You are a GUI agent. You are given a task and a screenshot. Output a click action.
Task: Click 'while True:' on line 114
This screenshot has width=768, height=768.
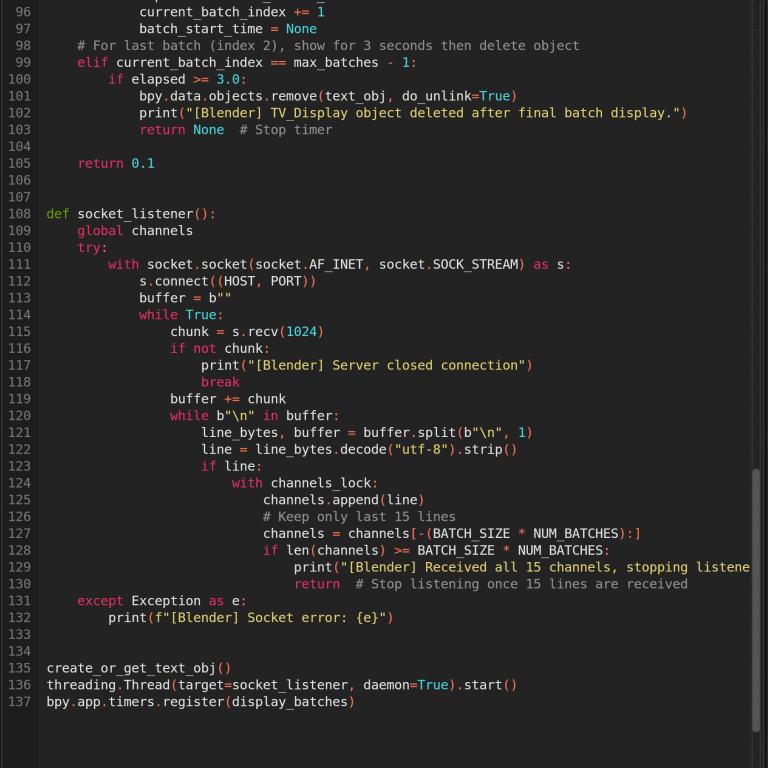point(181,314)
